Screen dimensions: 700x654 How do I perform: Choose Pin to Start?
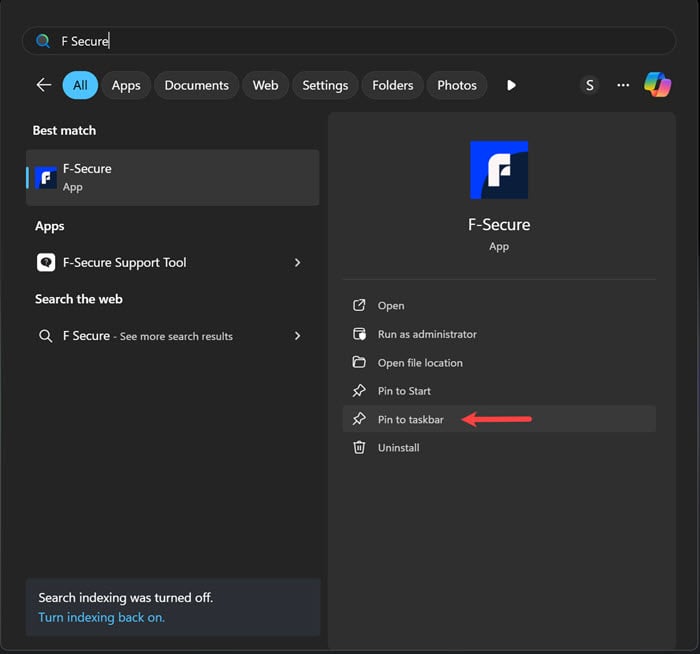pyautogui.click(x=499, y=391)
